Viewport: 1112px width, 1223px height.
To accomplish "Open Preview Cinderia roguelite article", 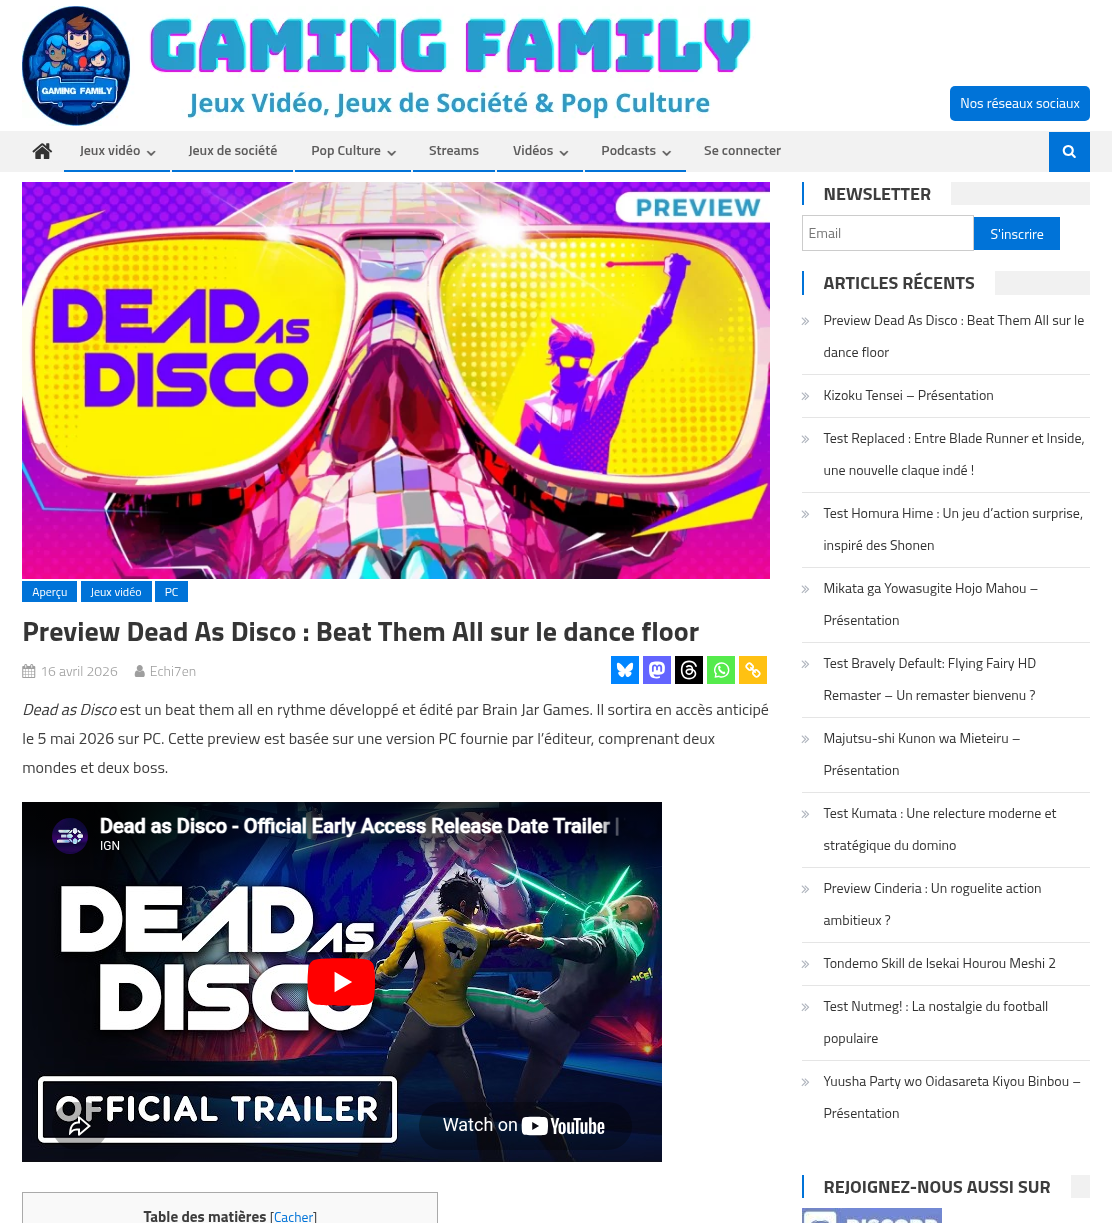I will click(932, 904).
